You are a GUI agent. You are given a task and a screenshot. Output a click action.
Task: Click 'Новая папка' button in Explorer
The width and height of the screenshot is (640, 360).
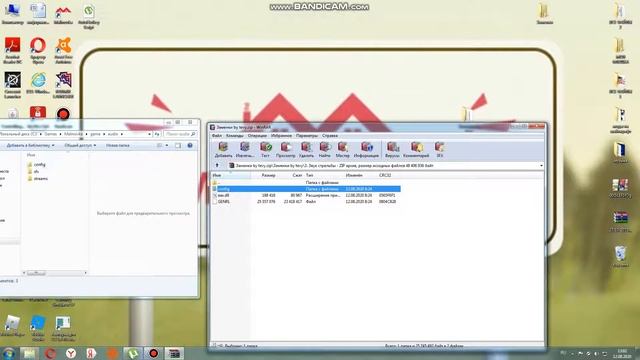pos(118,145)
